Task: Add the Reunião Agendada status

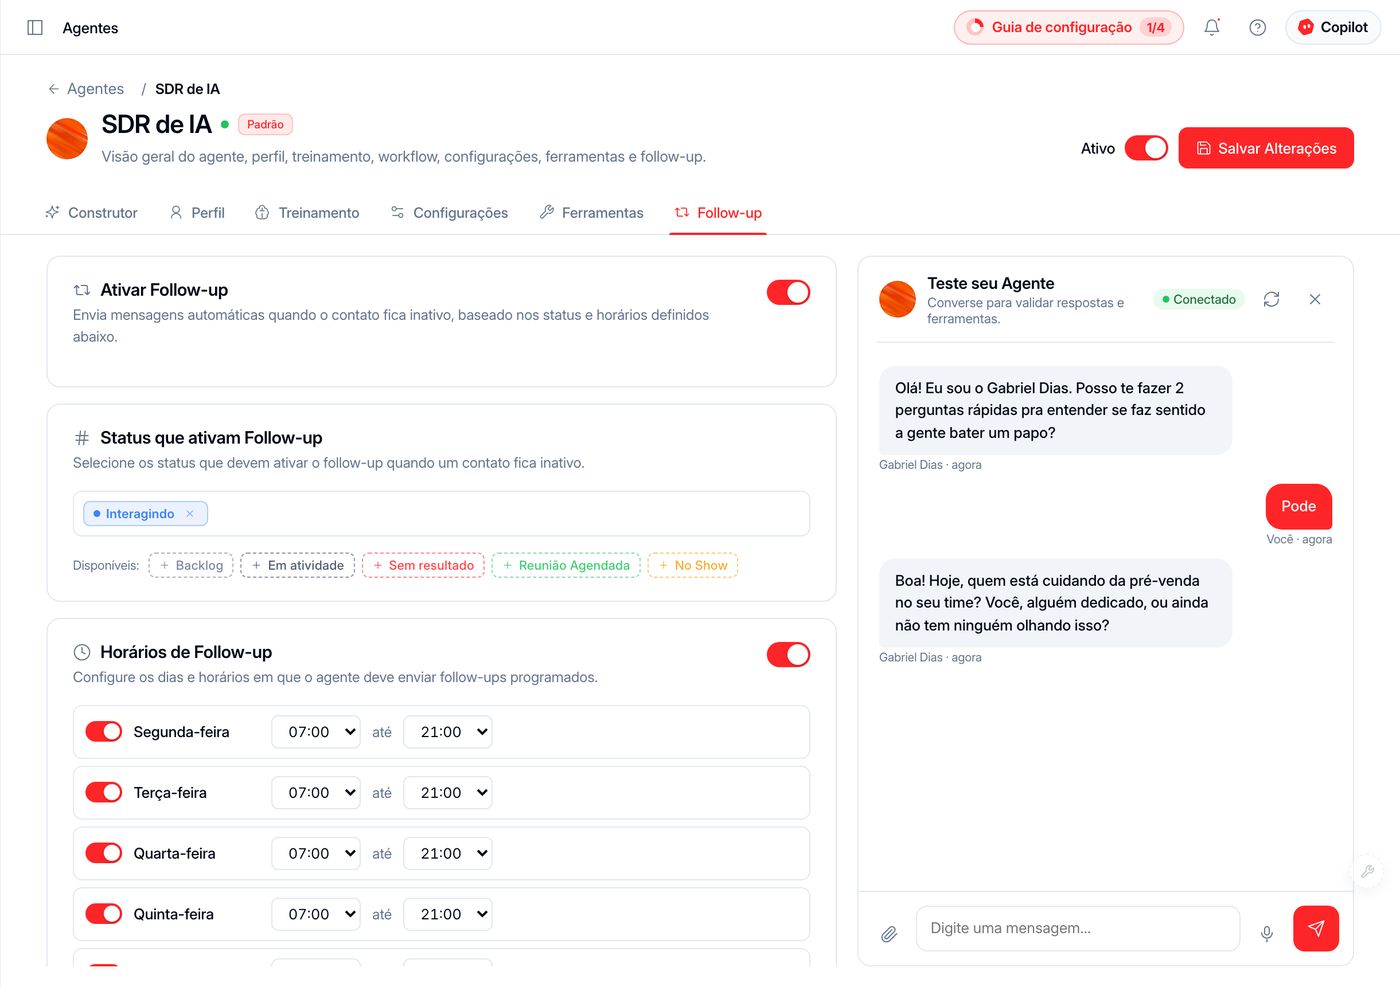Action: 566,566
